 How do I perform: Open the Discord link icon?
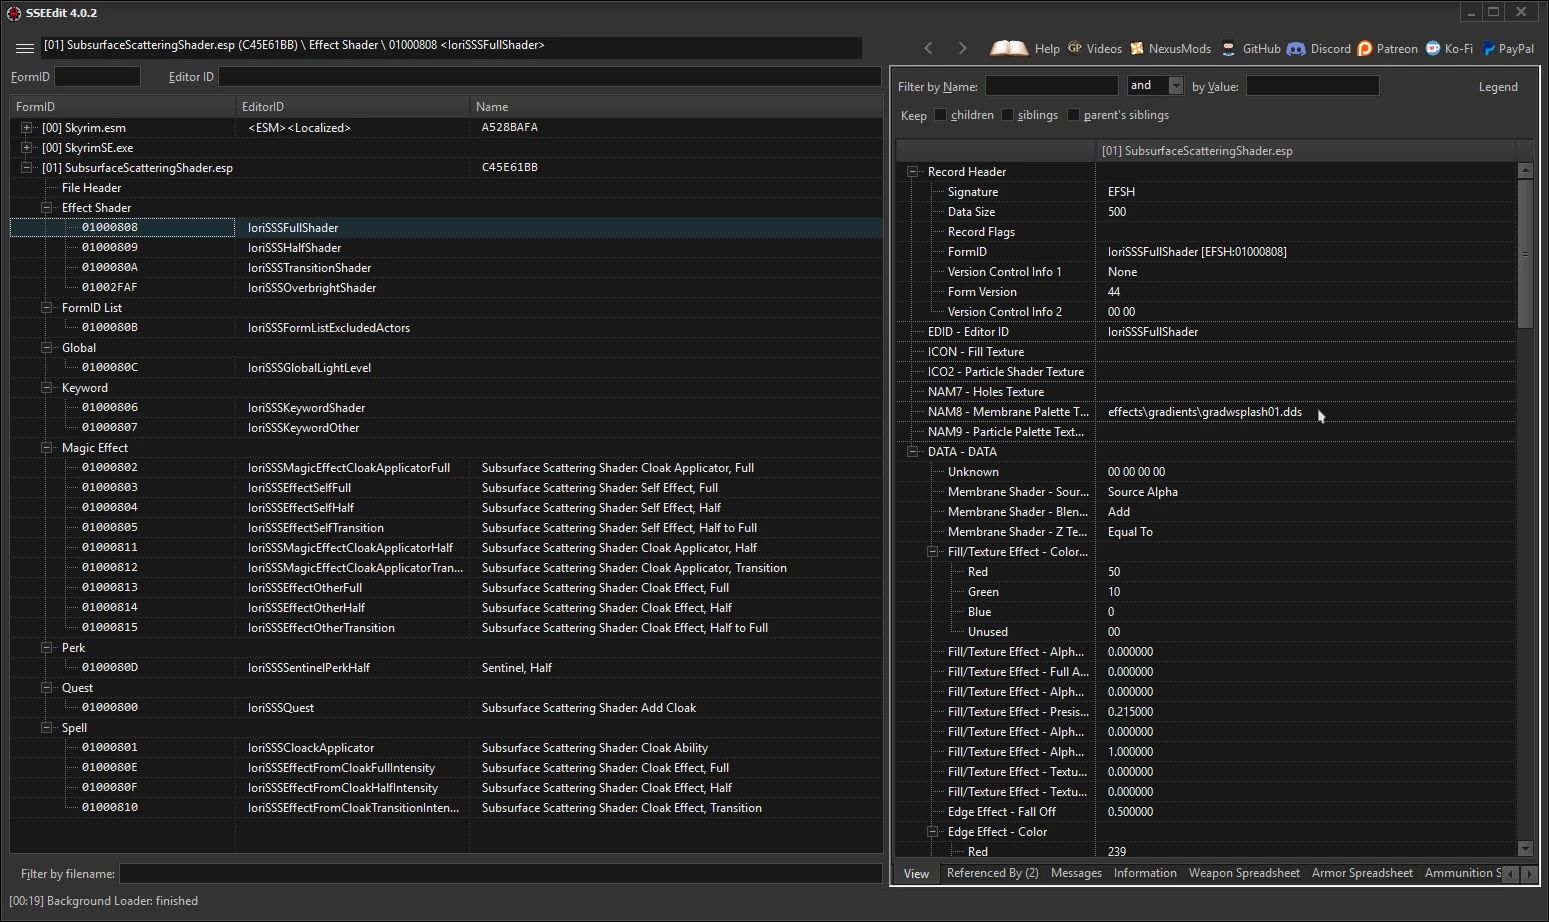1295,48
